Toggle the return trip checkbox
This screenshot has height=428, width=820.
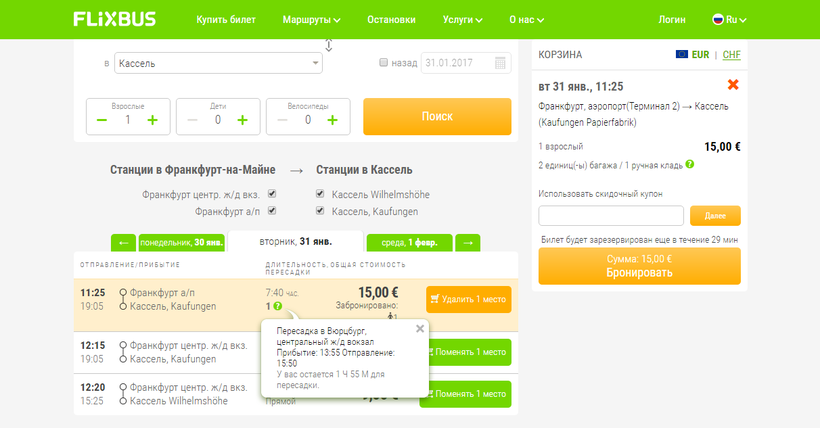pos(383,63)
